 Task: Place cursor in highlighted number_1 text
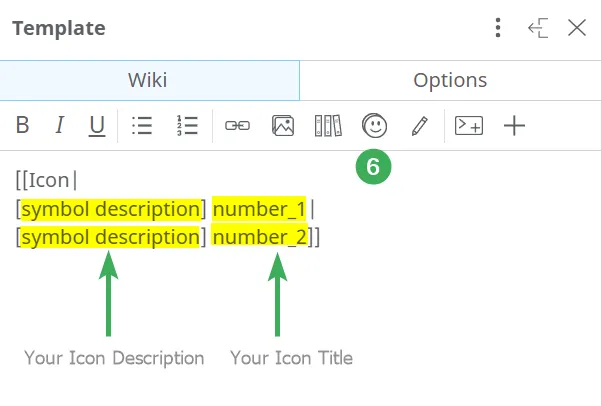(x=259, y=209)
